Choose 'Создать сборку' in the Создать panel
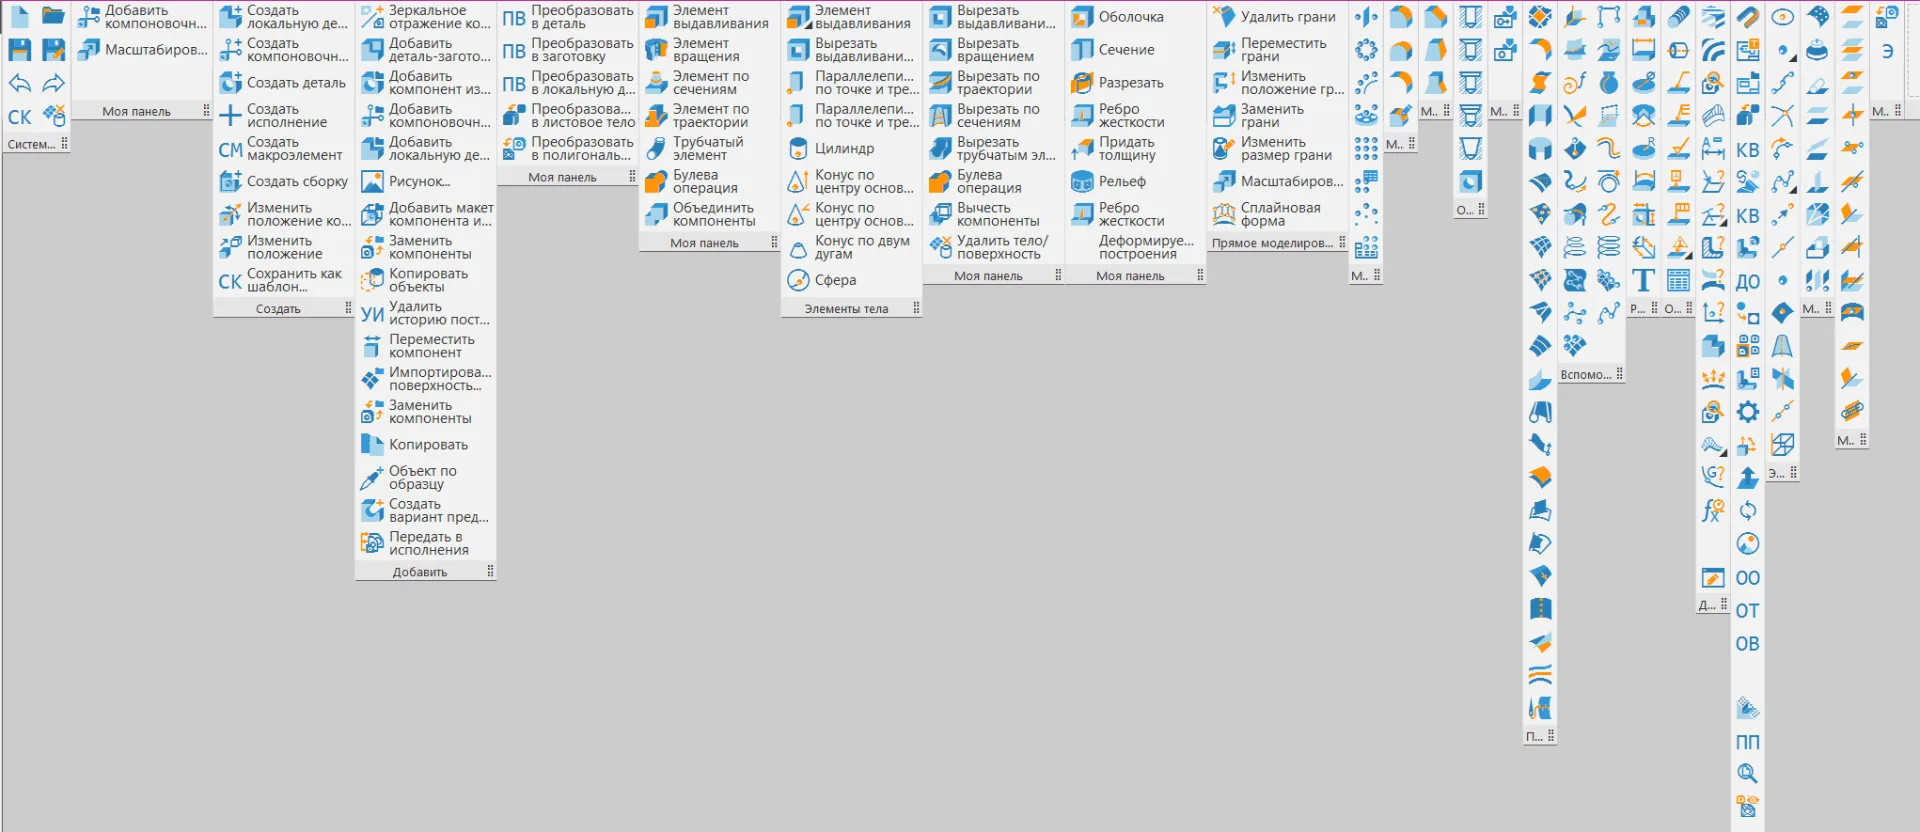1920x832 pixels. pos(283,181)
